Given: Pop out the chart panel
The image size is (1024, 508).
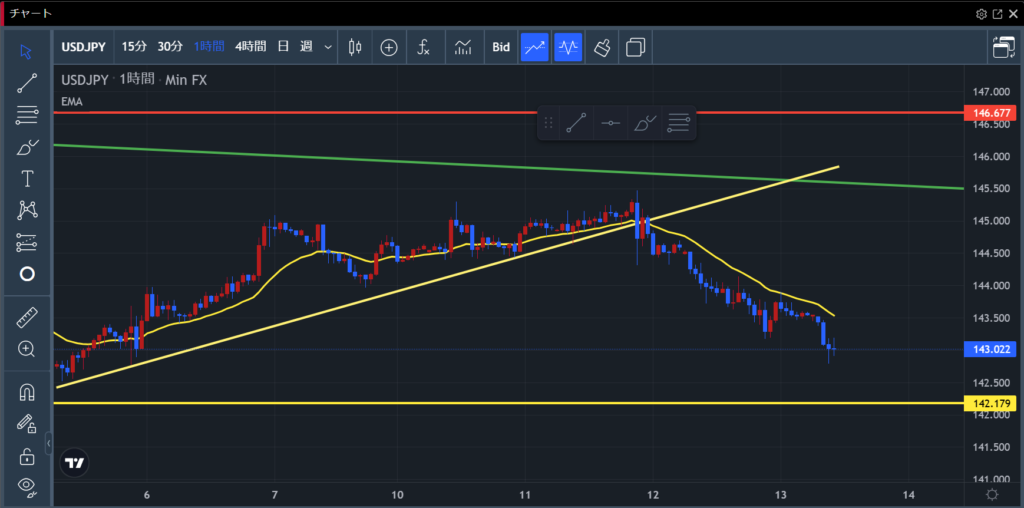Looking at the screenshot, I should coord(997,14).
